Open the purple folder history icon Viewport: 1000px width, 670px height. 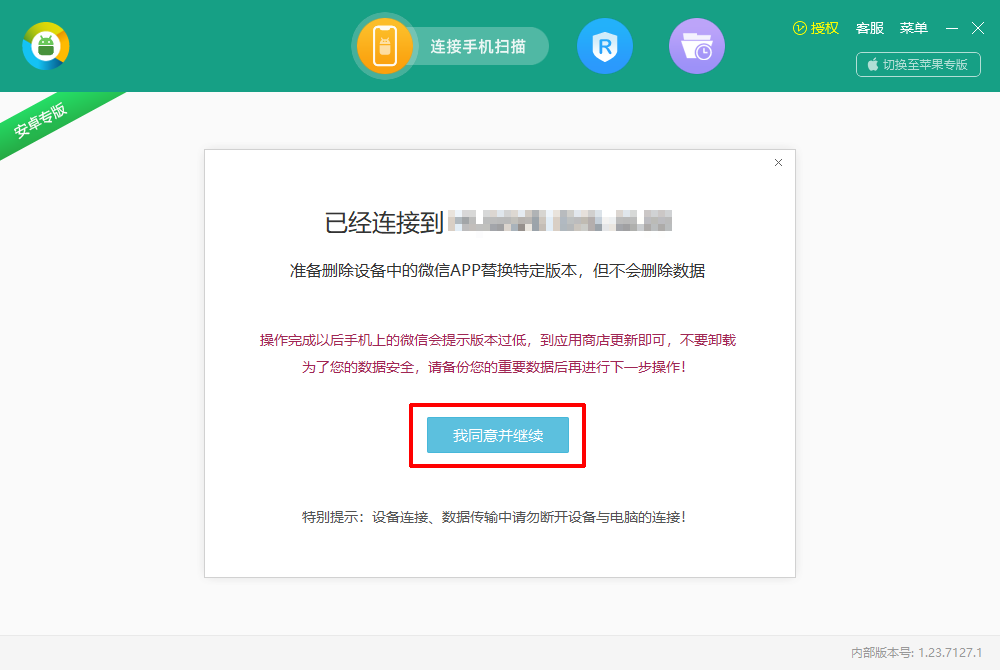tap(696, 46)
